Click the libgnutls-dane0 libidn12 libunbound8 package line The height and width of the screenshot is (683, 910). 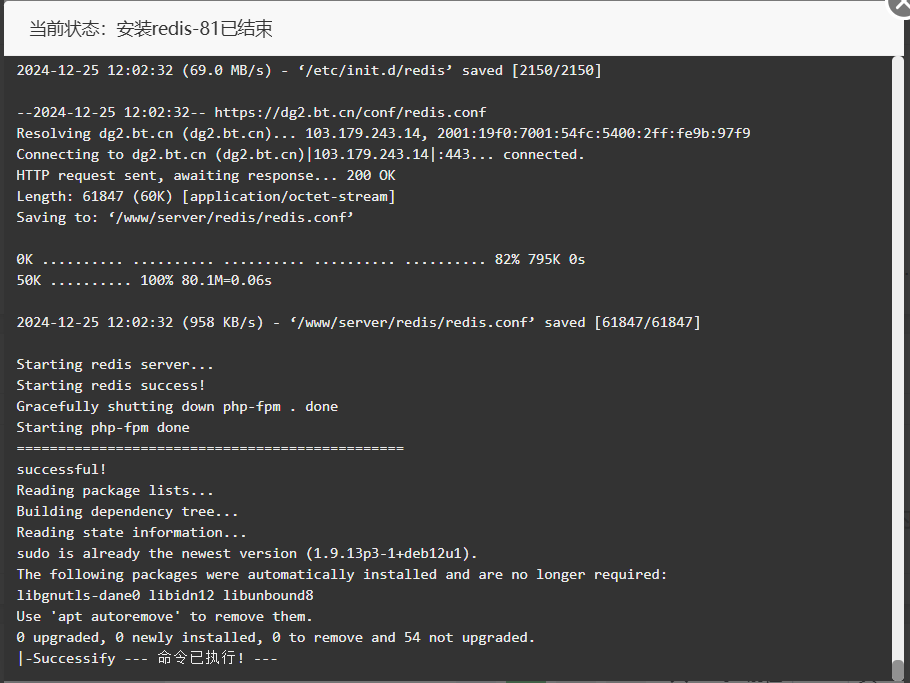tap(165, 595)
